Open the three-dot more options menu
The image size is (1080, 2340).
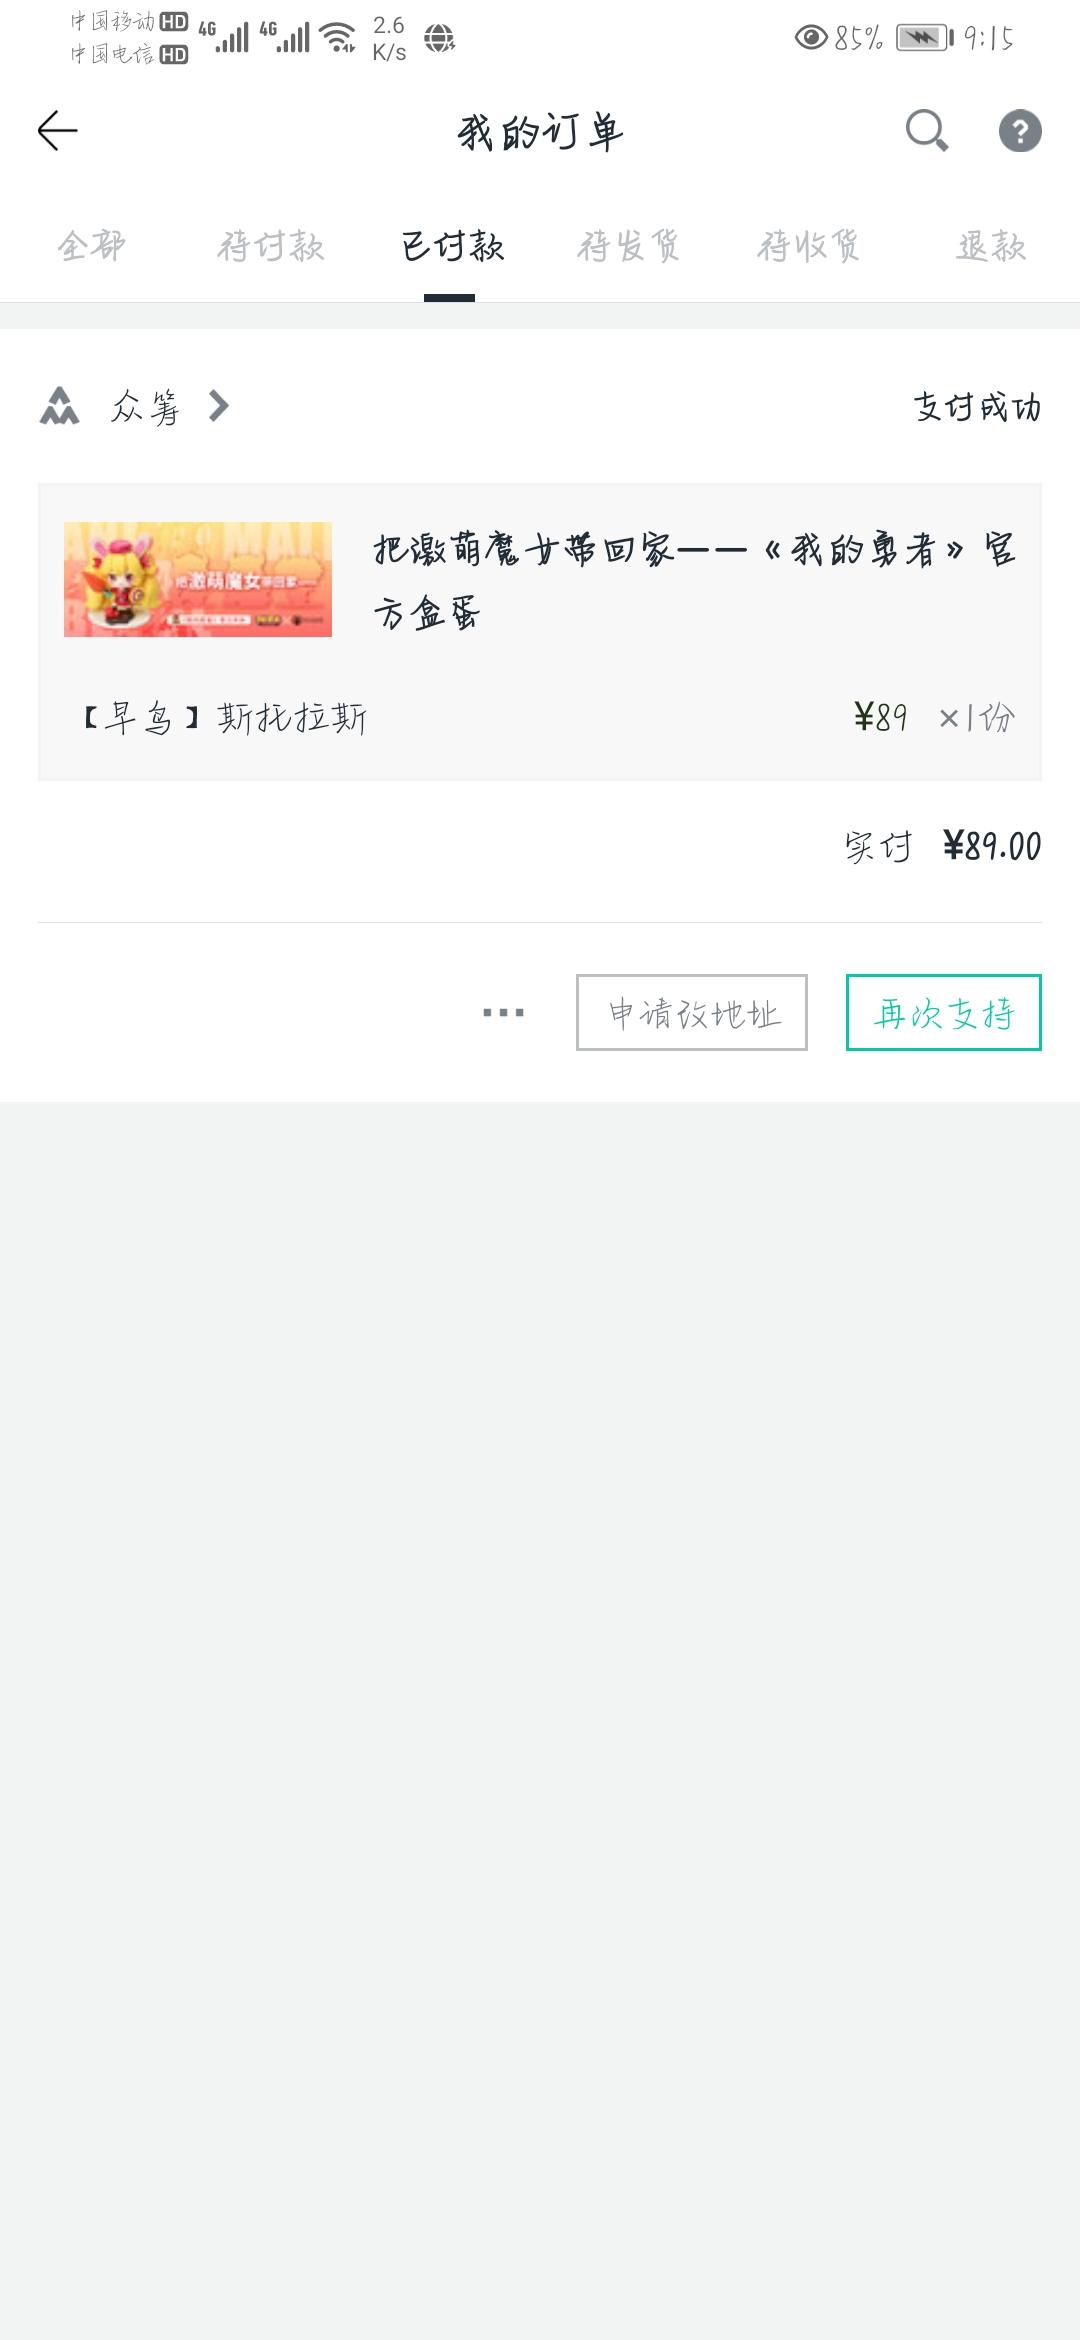503,1013
